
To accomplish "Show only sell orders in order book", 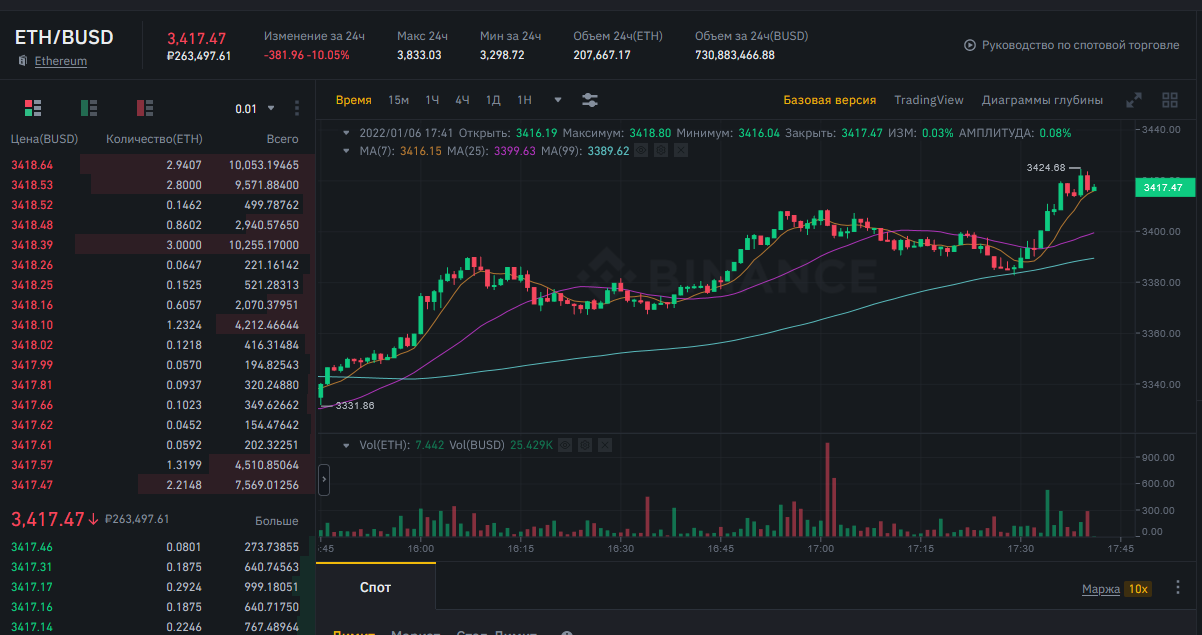I will (145, 108).
